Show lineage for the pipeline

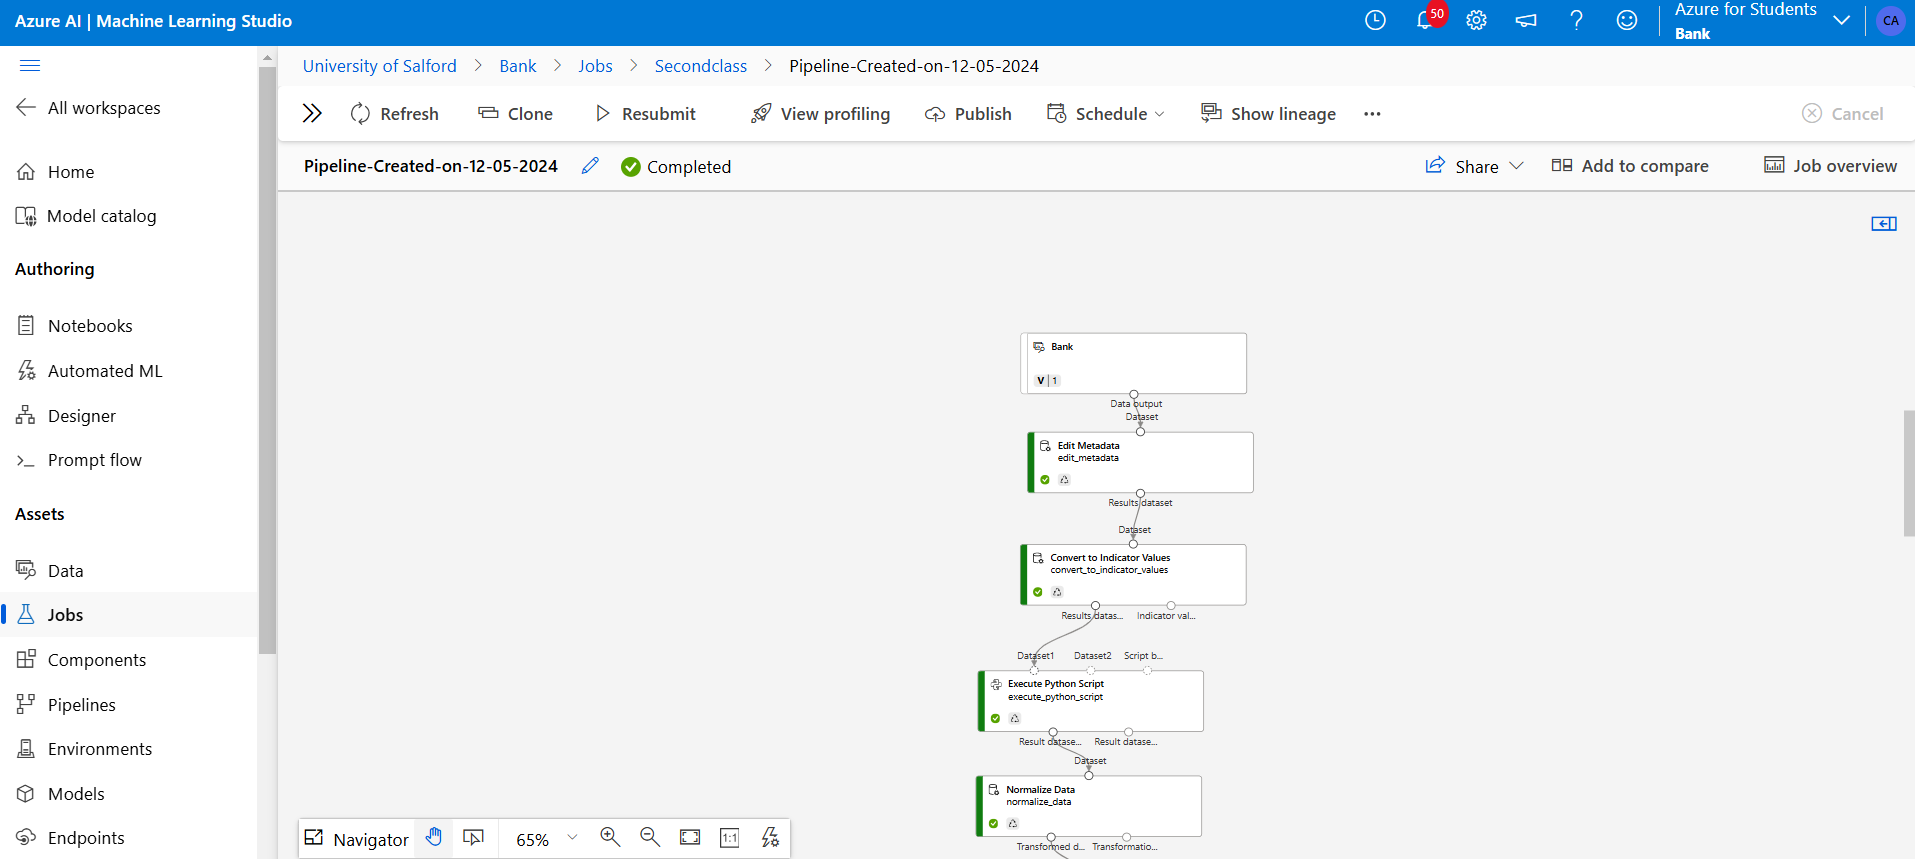coord(1268,114)
